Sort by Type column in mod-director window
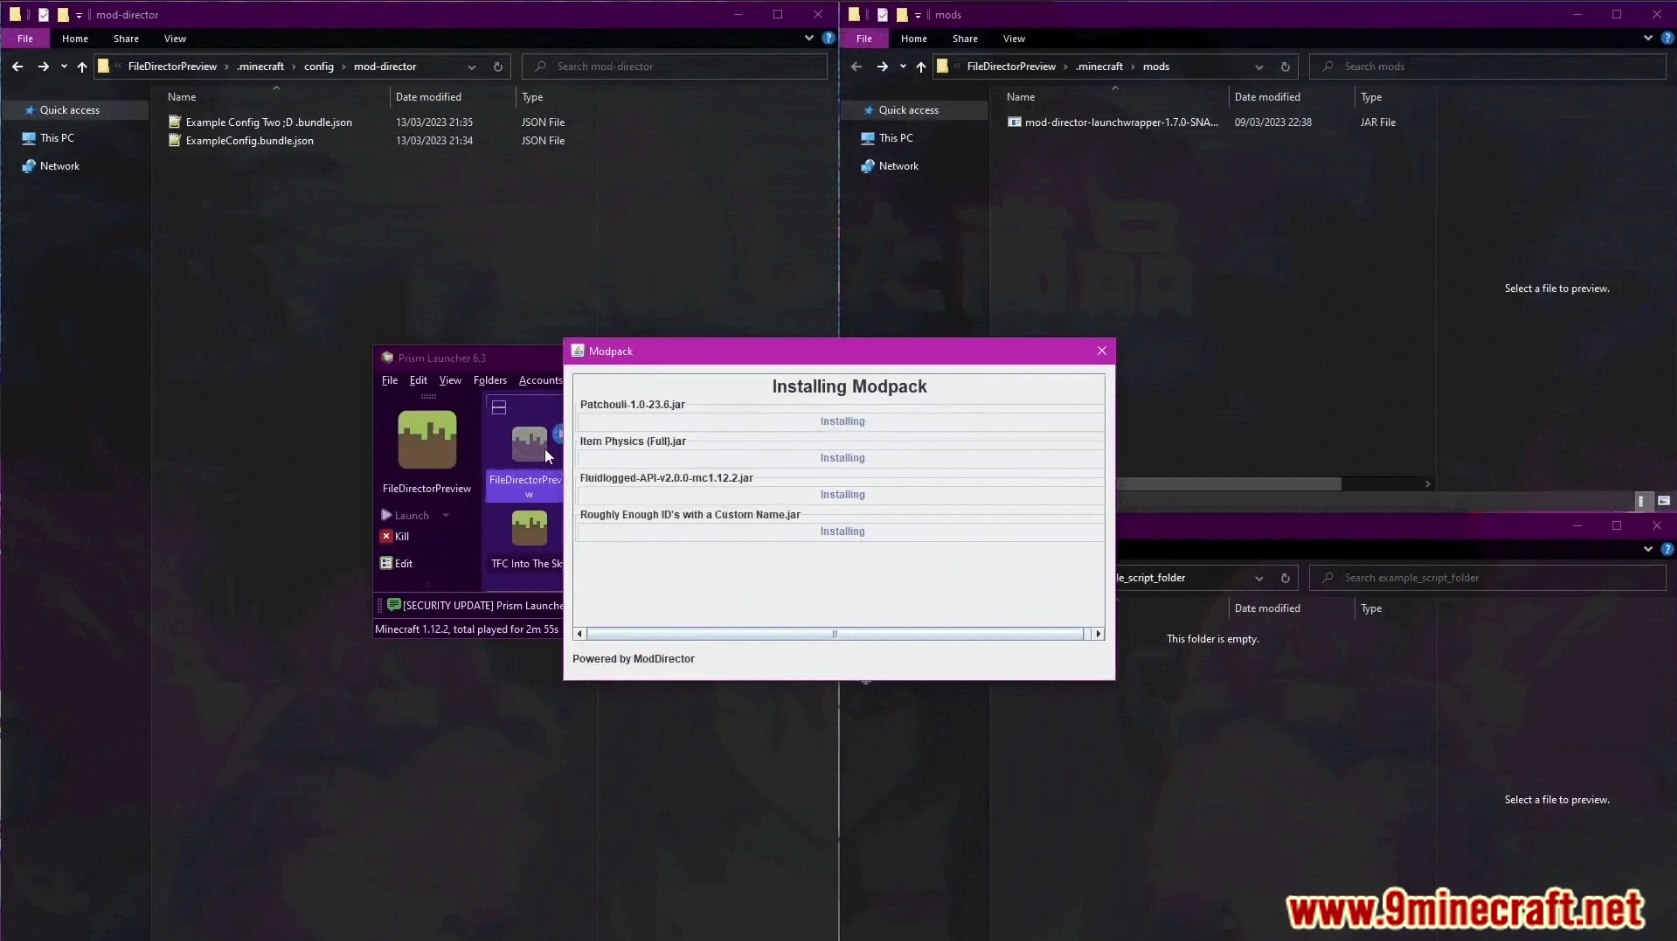 coord(532,97)
